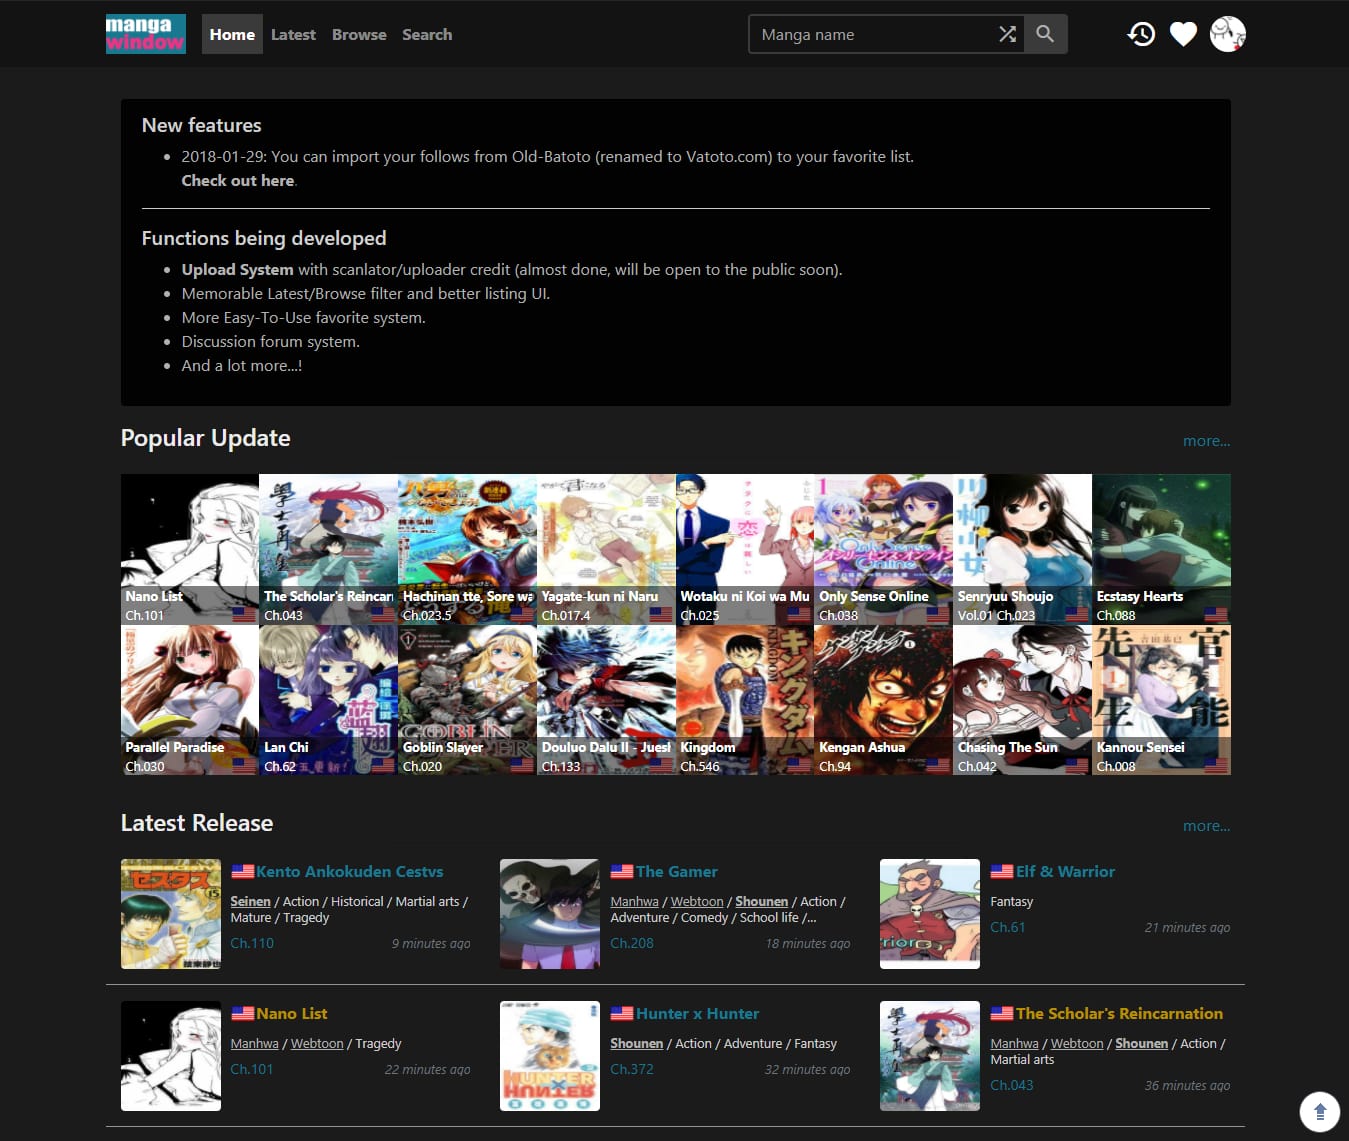Open The Scholar's Reincarnation release title
The width and height of the screenshot is (1349, 1141).
pyautogui.click(x=1119, y=1014)
